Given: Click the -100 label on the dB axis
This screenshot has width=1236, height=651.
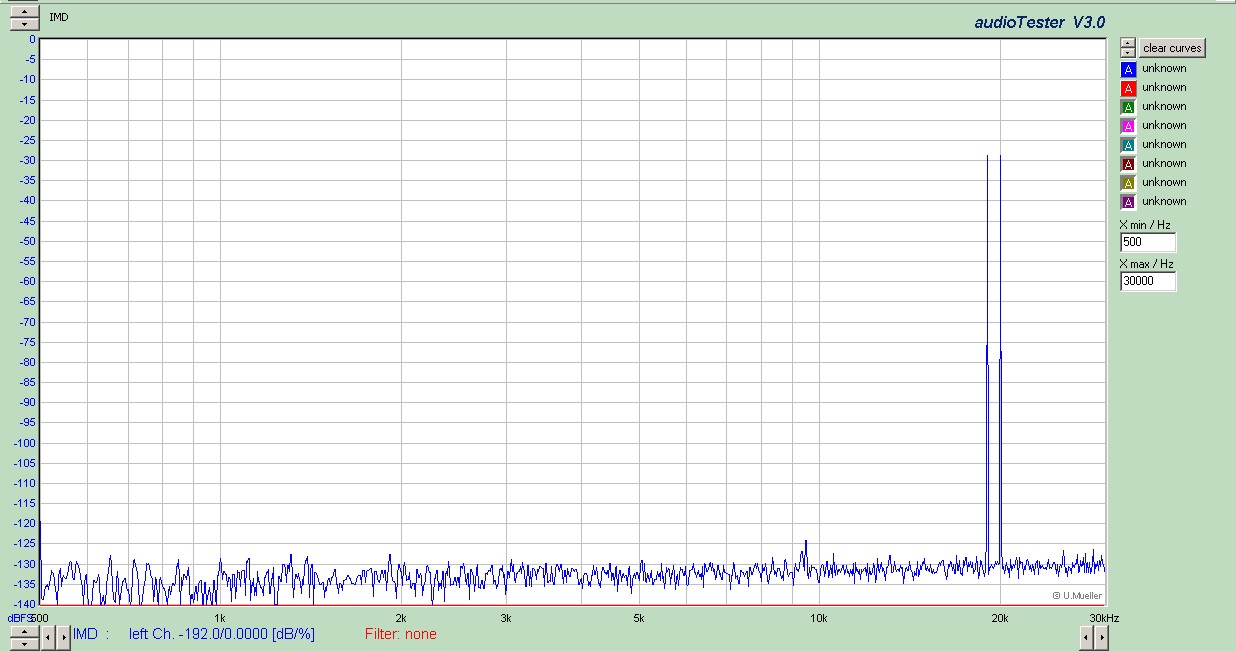Looking at the screenshot, I should 24,443.
